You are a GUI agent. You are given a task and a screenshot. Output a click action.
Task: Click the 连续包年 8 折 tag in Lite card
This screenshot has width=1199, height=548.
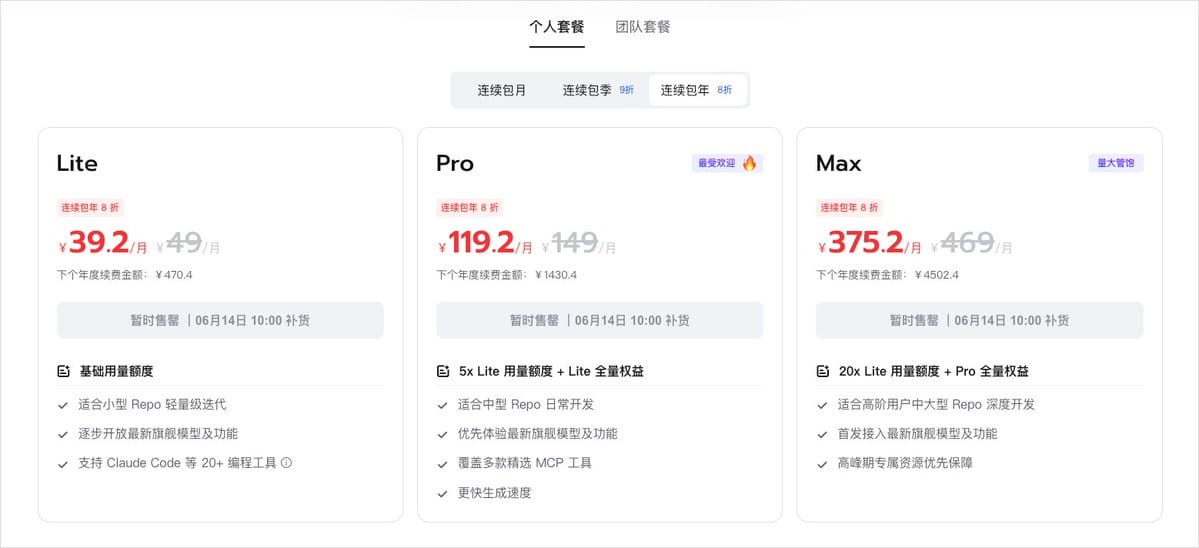pyautogui.click(x=90, y=207)
